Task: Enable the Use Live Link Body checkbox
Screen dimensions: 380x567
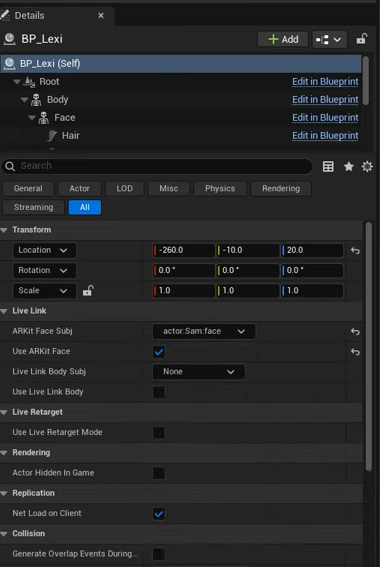Action: tap(159, 392)
